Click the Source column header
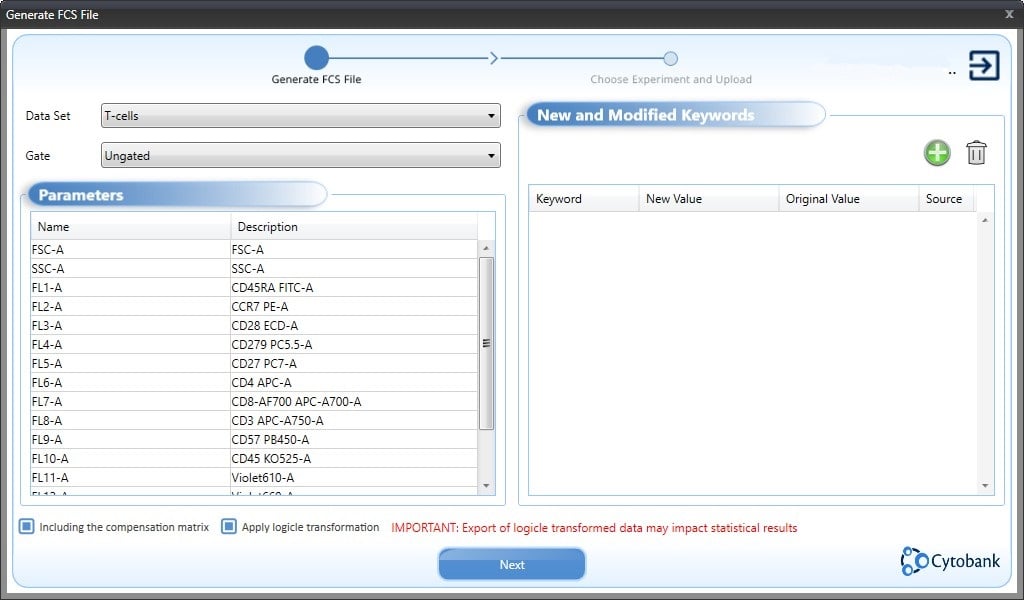 pyautogui.click(x=946, y=198)
